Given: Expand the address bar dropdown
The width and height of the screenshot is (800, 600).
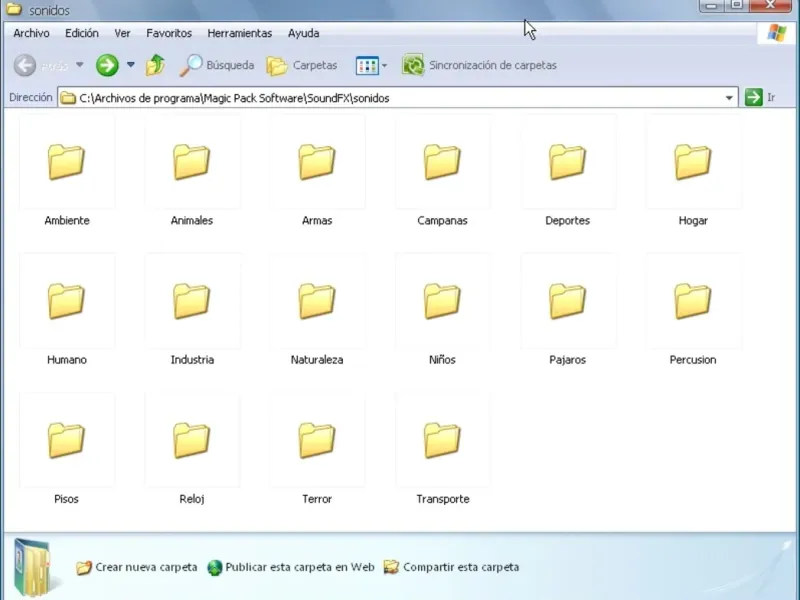Looking at the screenshot, I should coord(729,98).
